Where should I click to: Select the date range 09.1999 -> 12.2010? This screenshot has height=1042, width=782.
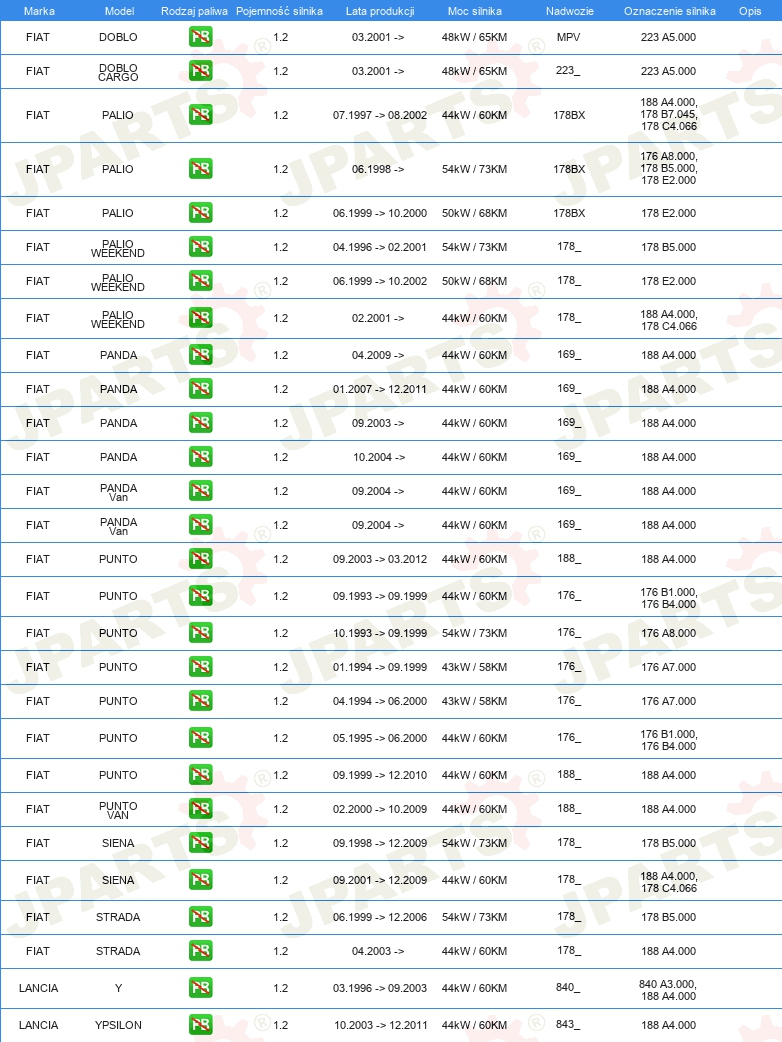point(380,776)
